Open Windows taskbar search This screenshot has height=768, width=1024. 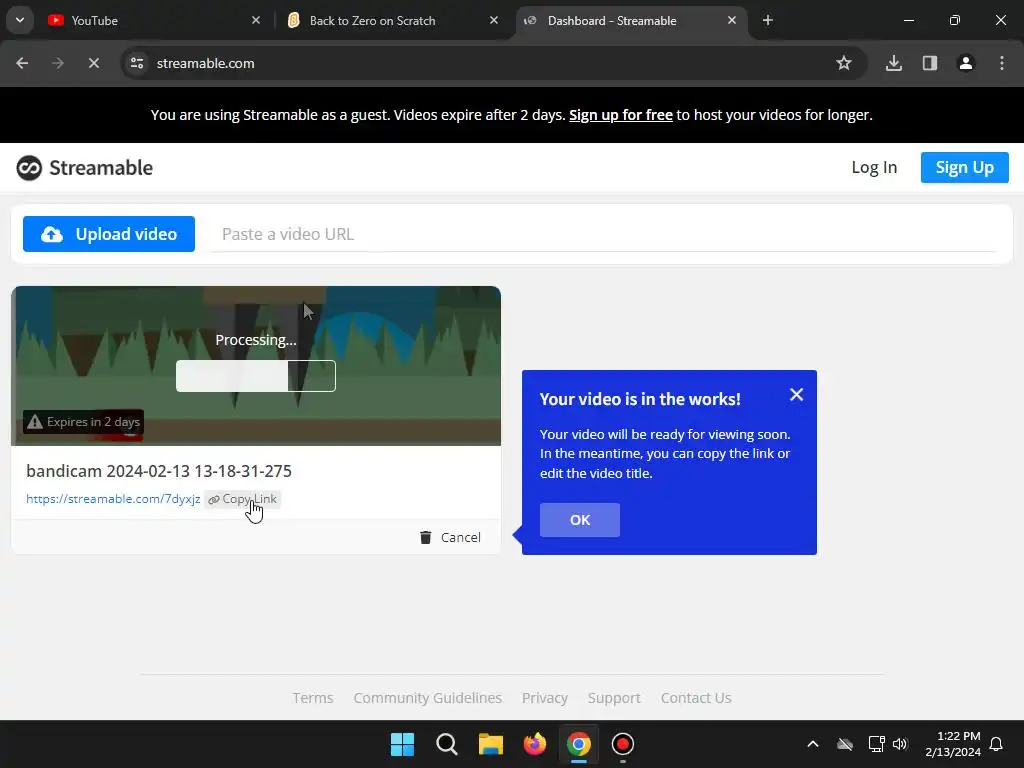point(447,744)
